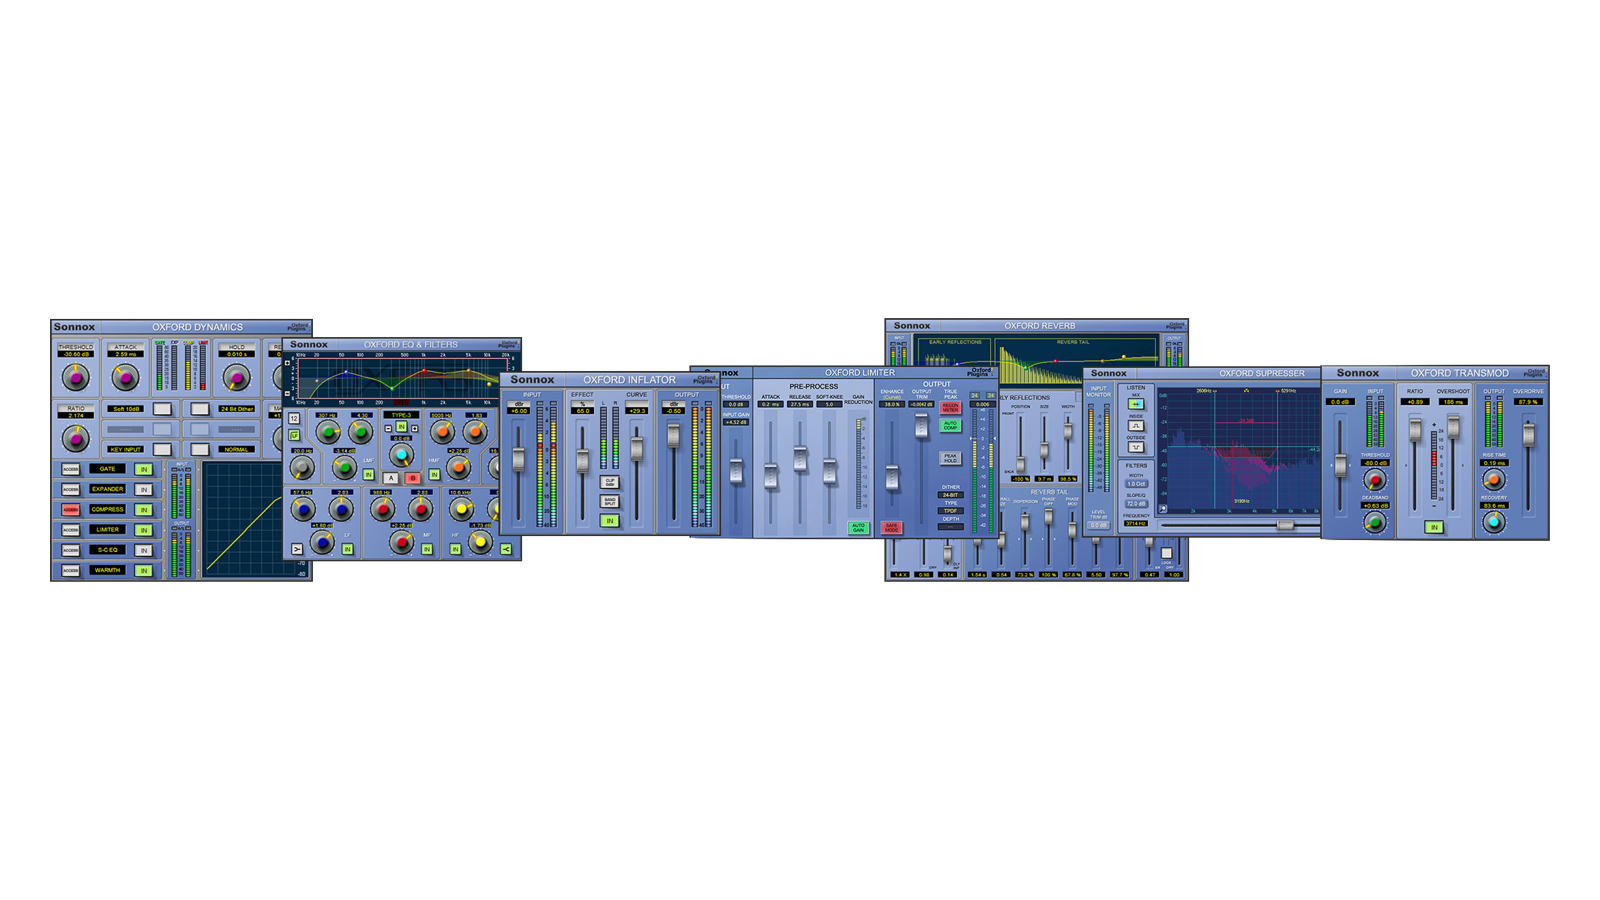Click the Transmod Rise Time knob
This screenshot has width=1600, height=900.
pos(1494,480)
